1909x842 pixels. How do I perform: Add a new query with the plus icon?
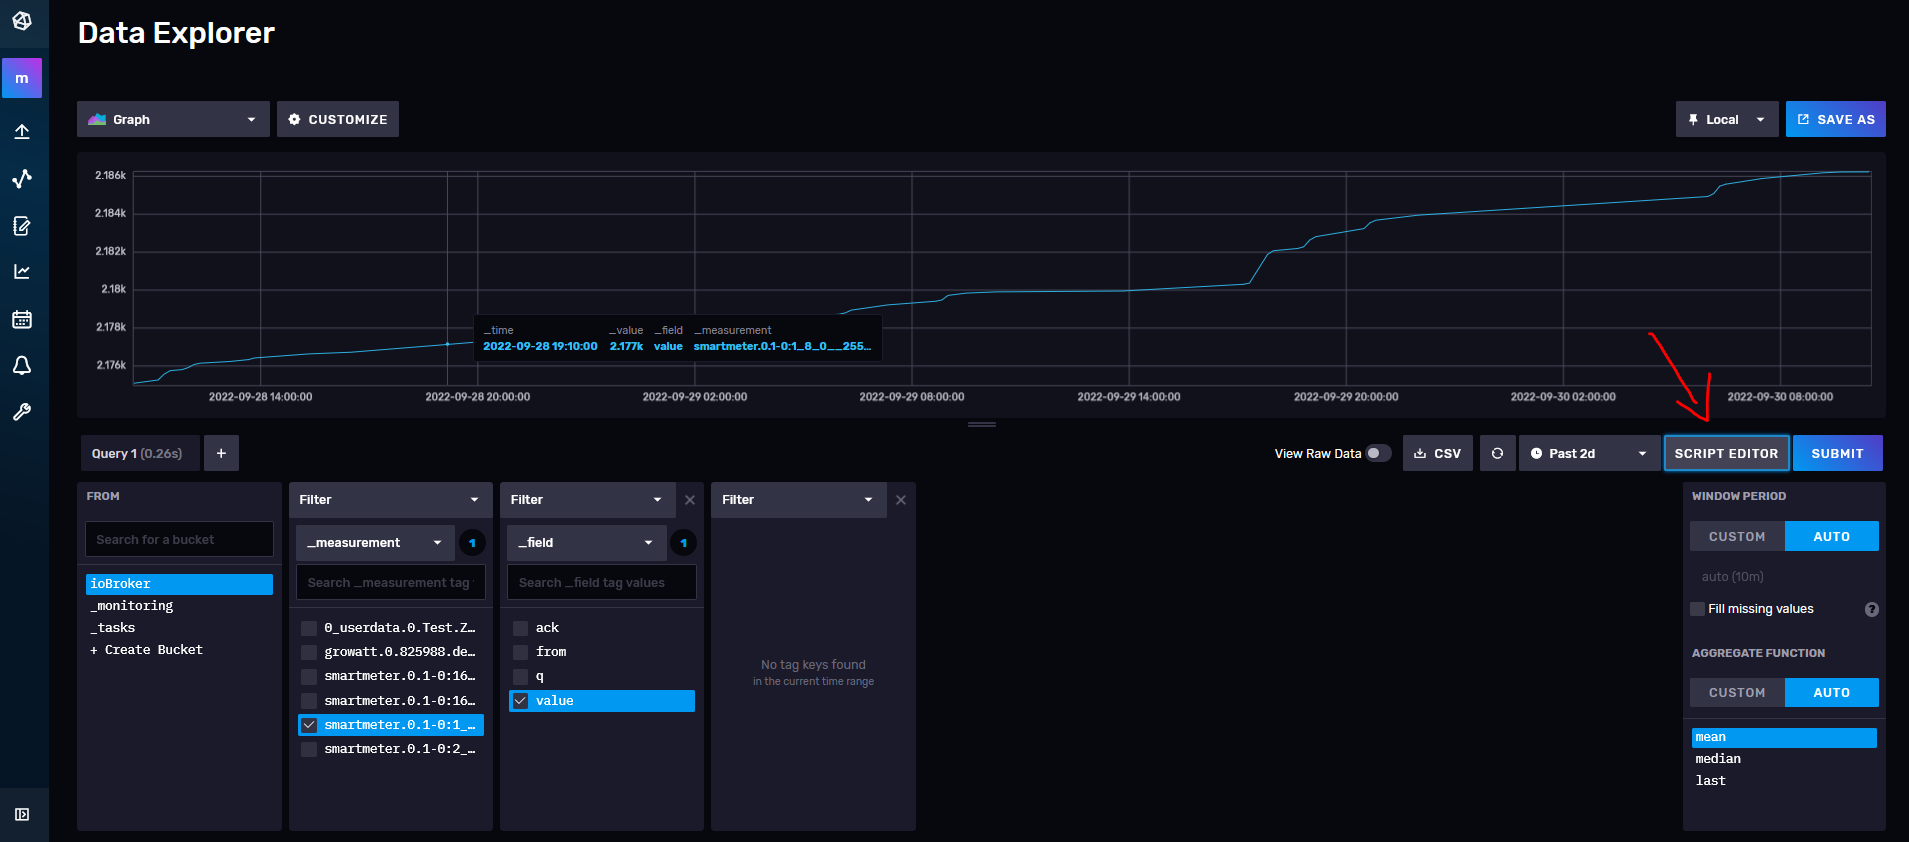point(221,453)
